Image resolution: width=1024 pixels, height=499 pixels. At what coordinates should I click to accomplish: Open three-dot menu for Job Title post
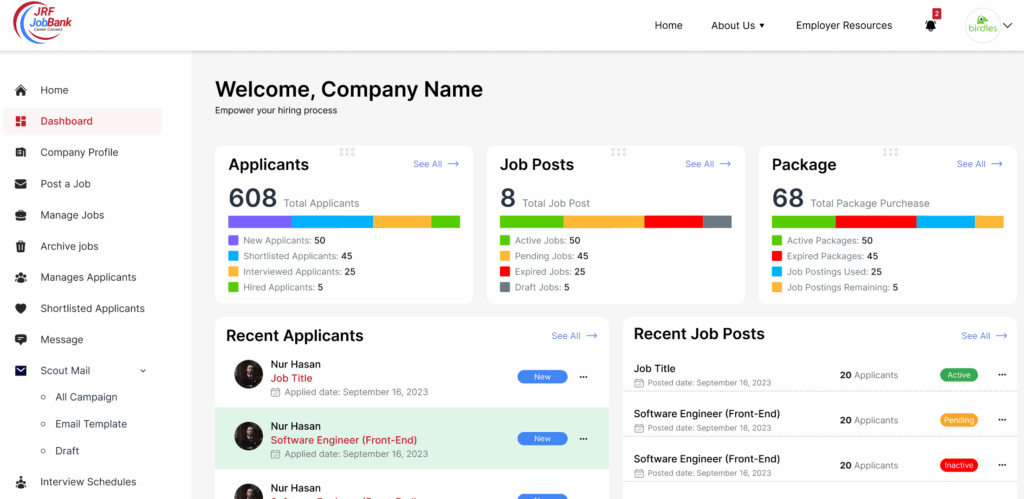click(1002, 375)
